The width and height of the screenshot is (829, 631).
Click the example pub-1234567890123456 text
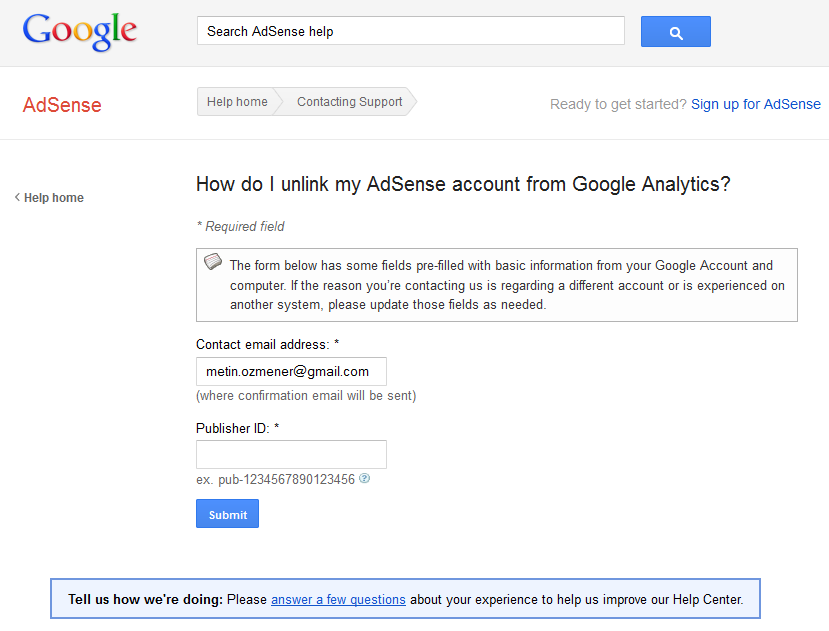tap(275, 480)
